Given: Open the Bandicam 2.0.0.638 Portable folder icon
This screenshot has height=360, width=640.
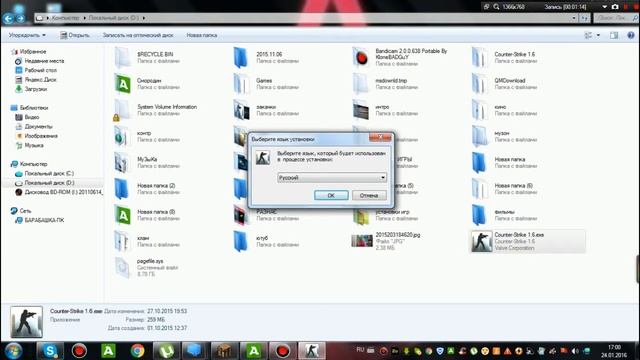Looking at the screenshot, I should coord(361,58).
